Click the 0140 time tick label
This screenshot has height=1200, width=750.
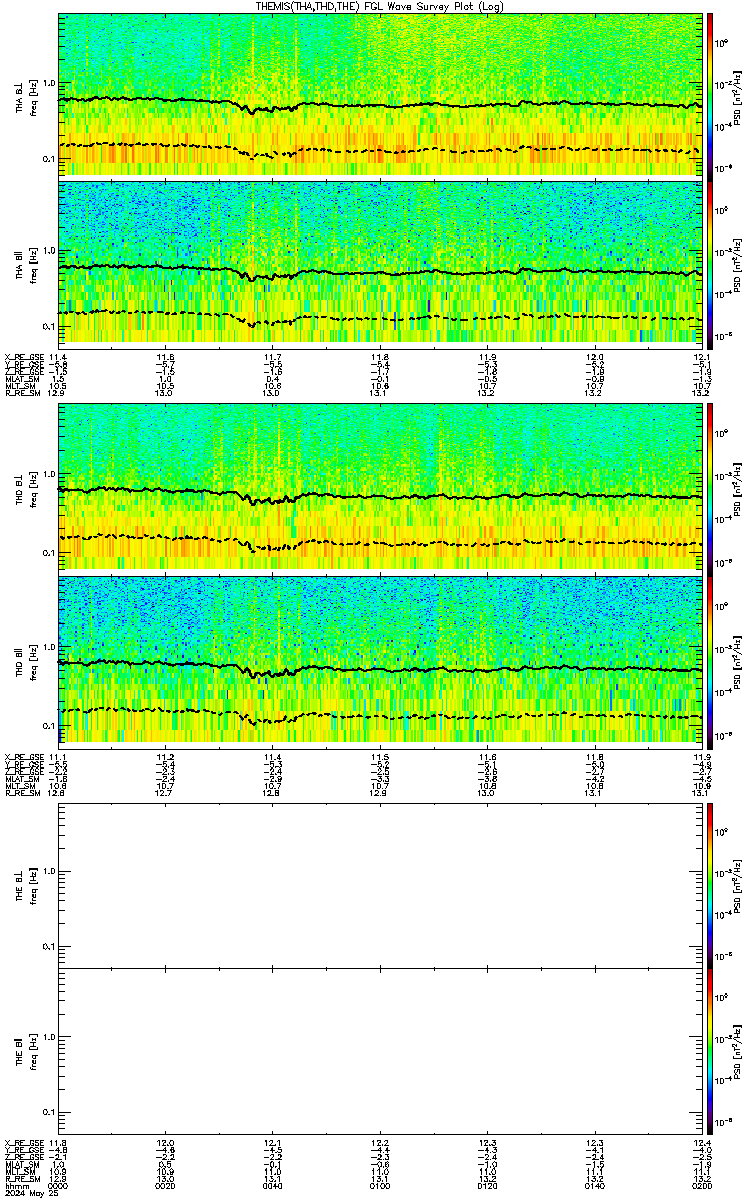pos(594,1186)
